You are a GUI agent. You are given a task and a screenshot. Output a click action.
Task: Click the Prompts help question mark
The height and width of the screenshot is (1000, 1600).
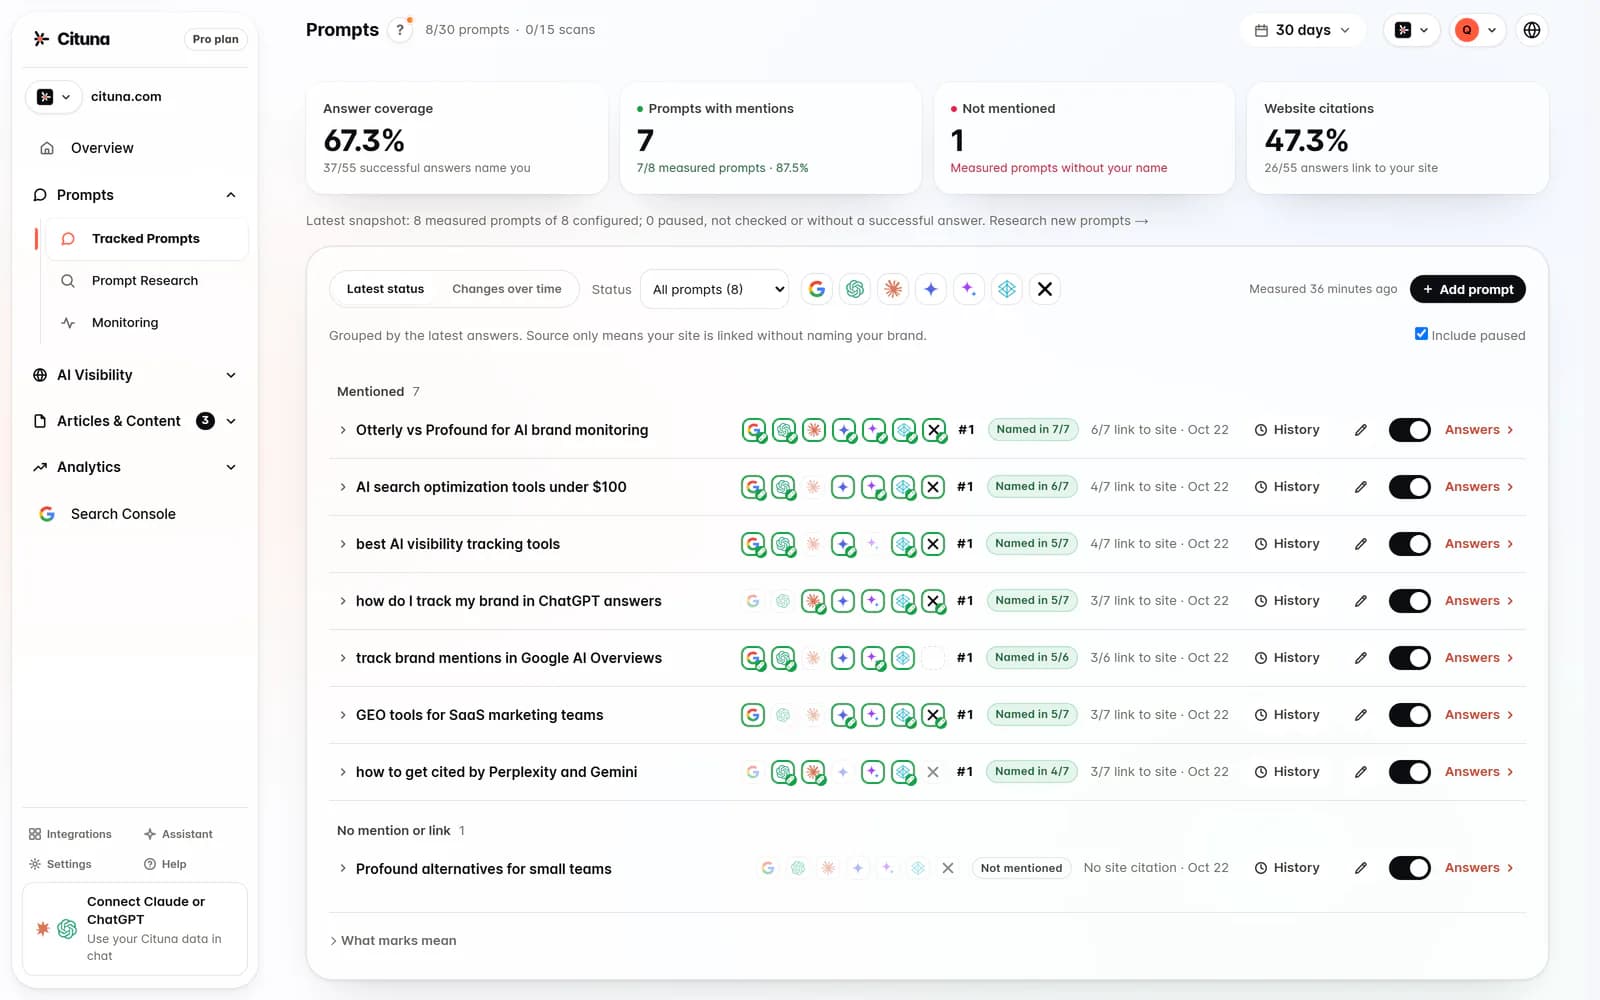pos(400,30)
